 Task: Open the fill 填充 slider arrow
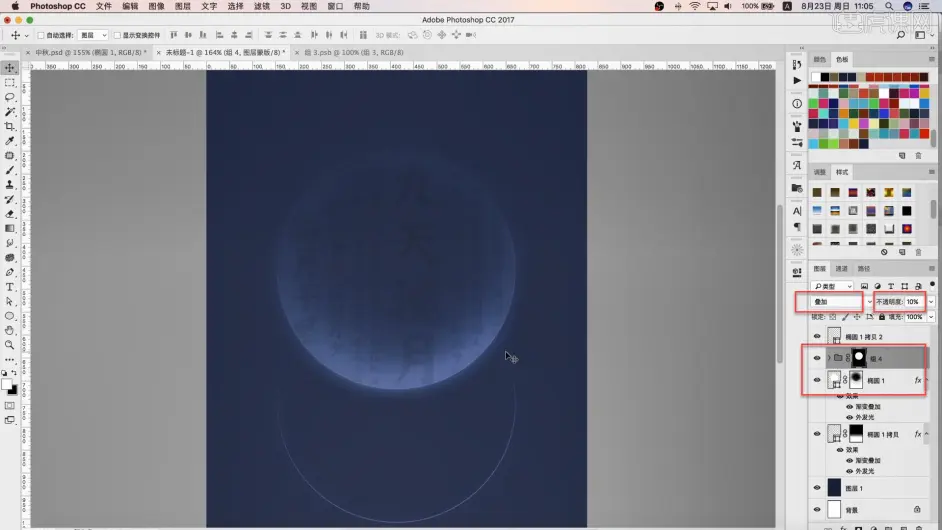(x=931, y=317)
